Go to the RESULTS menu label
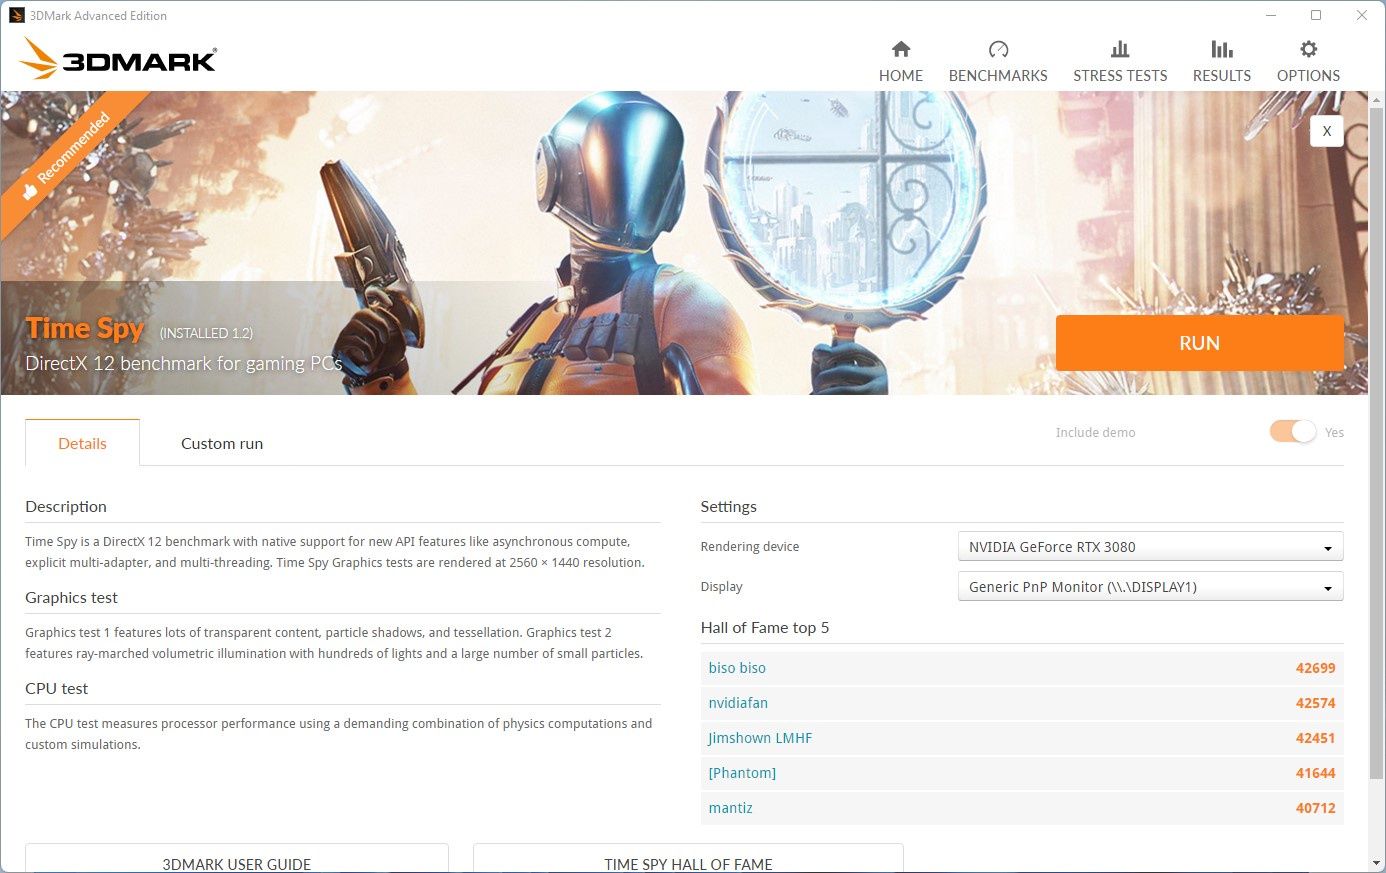Screen dimensions: 1386x873 click(x=1222, y=75)
